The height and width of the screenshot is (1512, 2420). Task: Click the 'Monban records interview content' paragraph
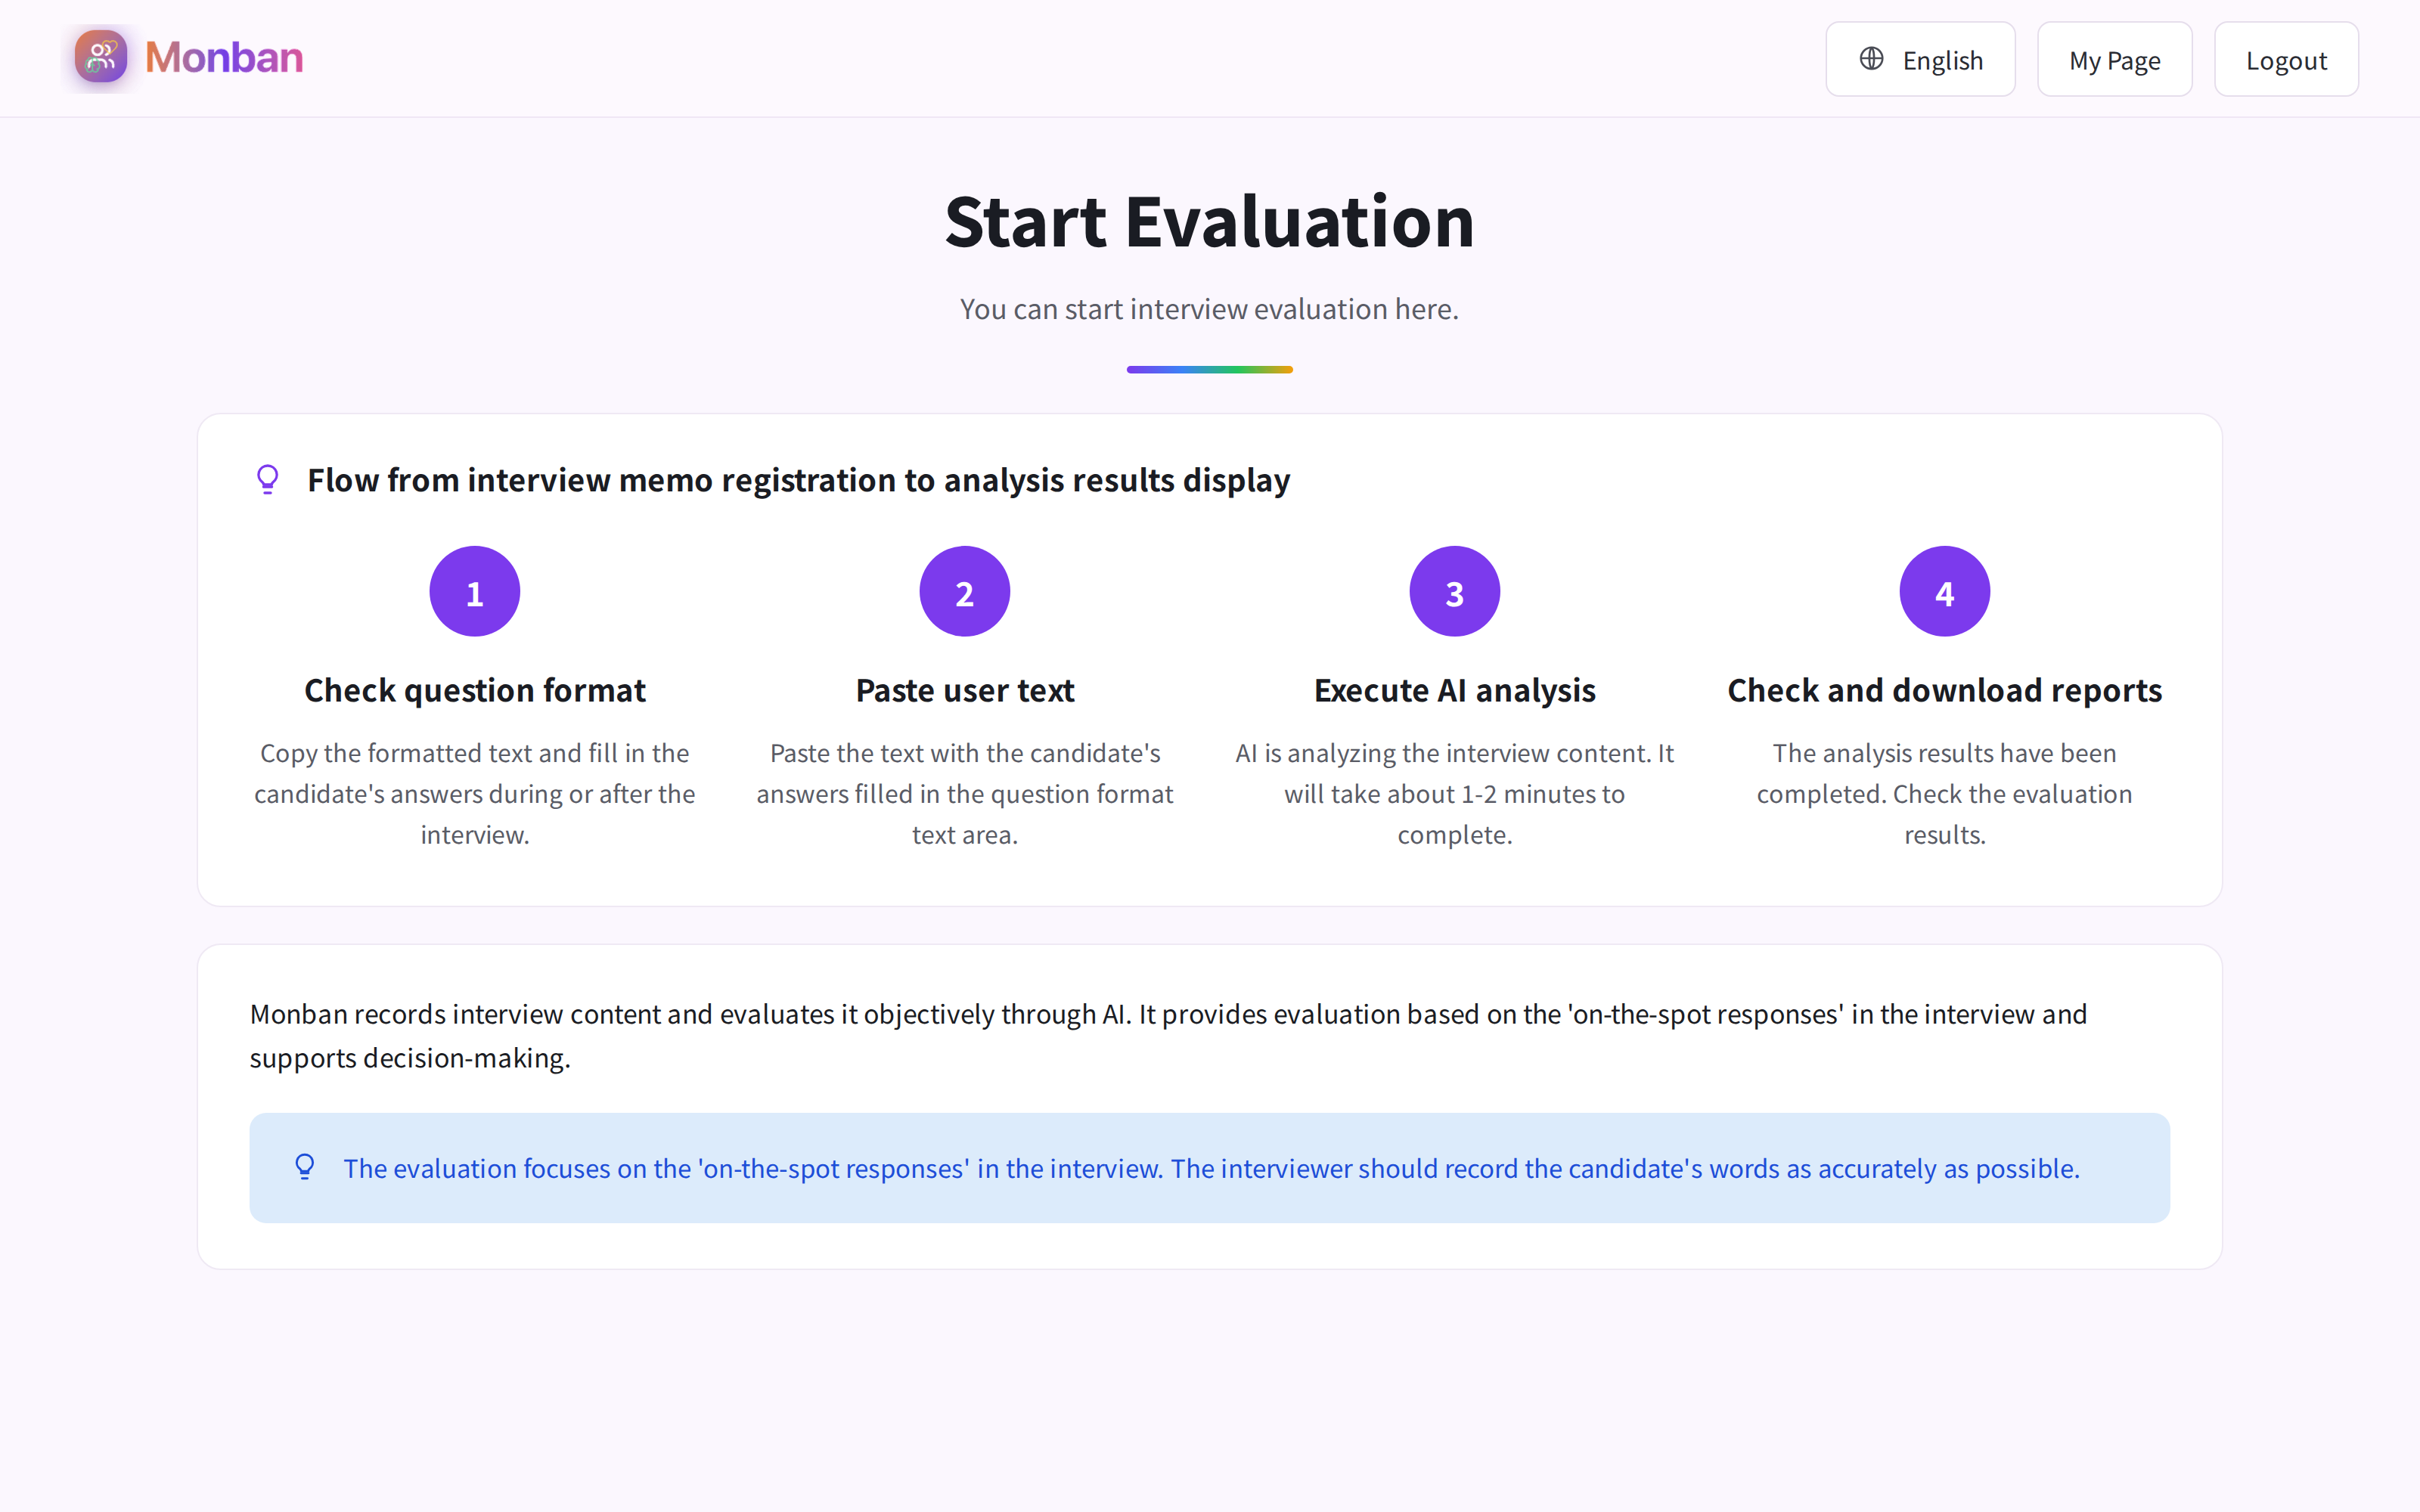[x=1168, y=1036]
